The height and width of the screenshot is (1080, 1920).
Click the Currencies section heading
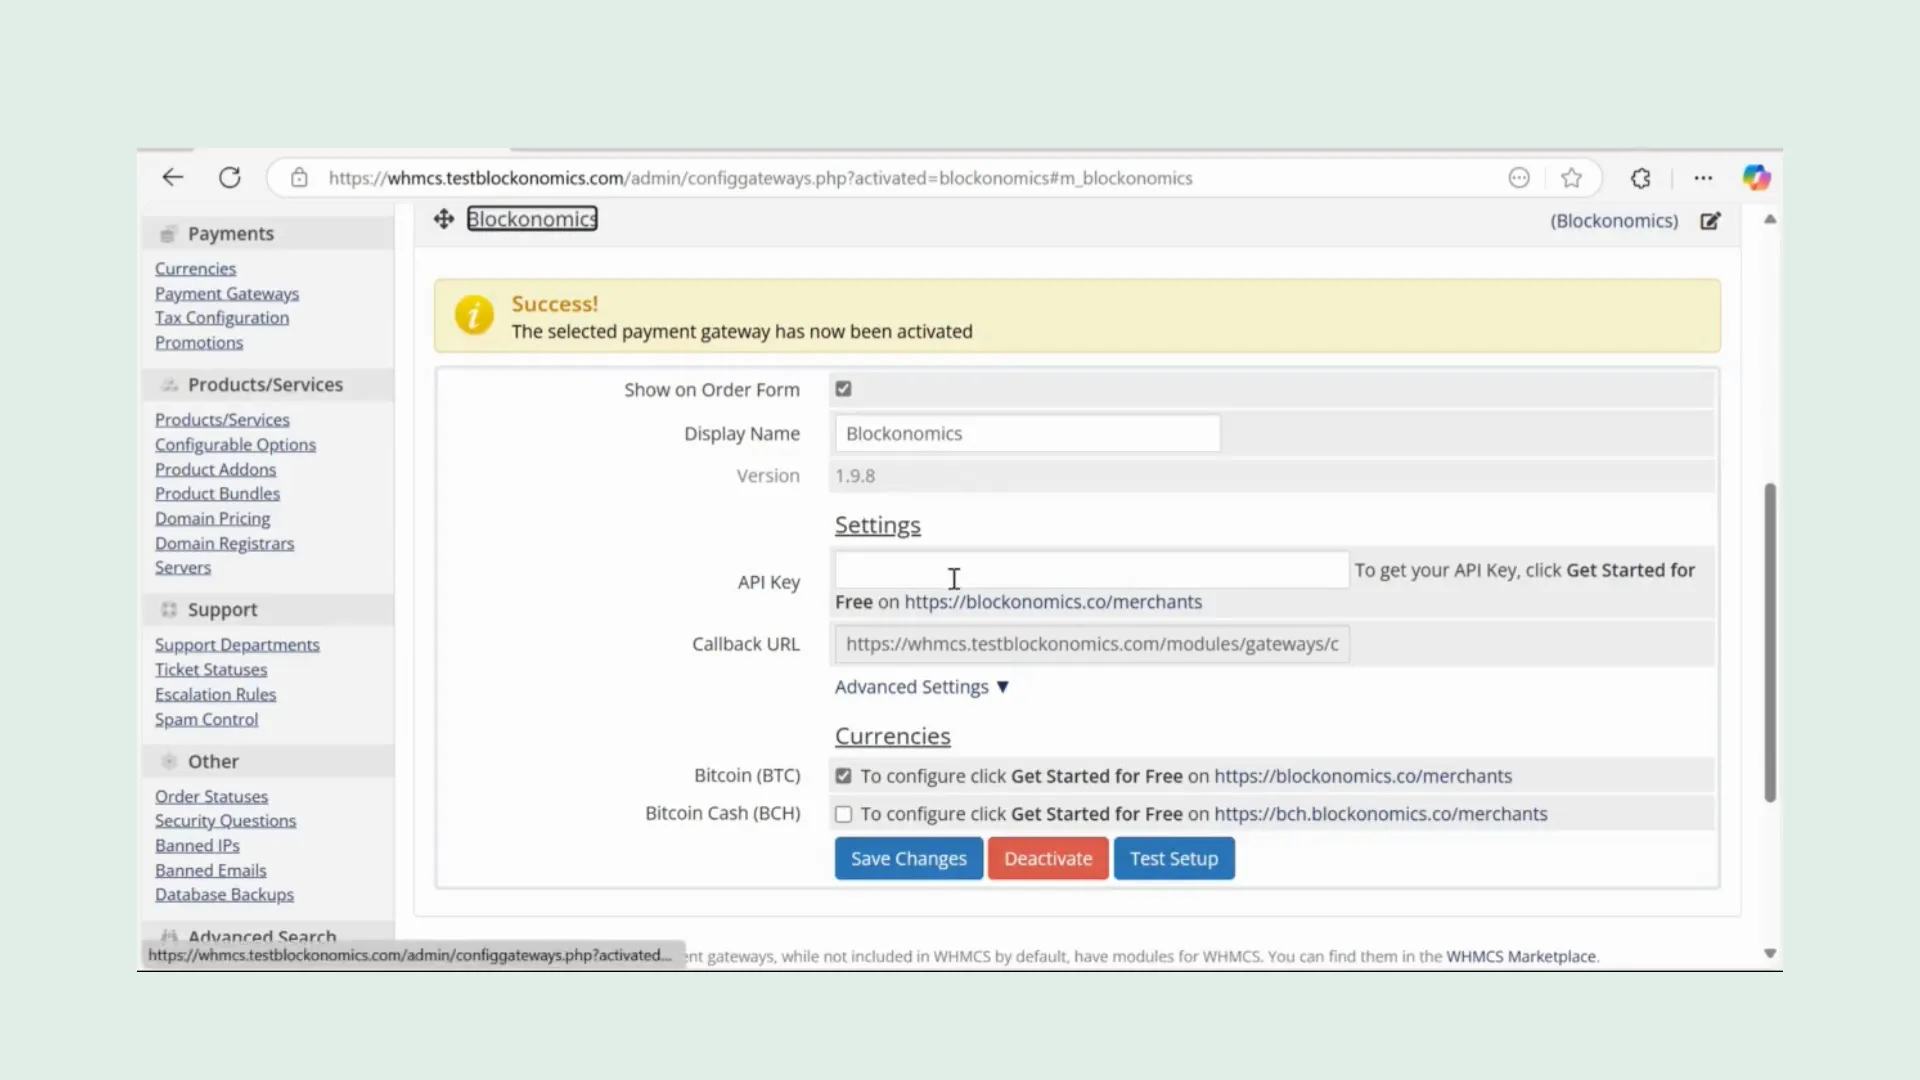[893, 736]
